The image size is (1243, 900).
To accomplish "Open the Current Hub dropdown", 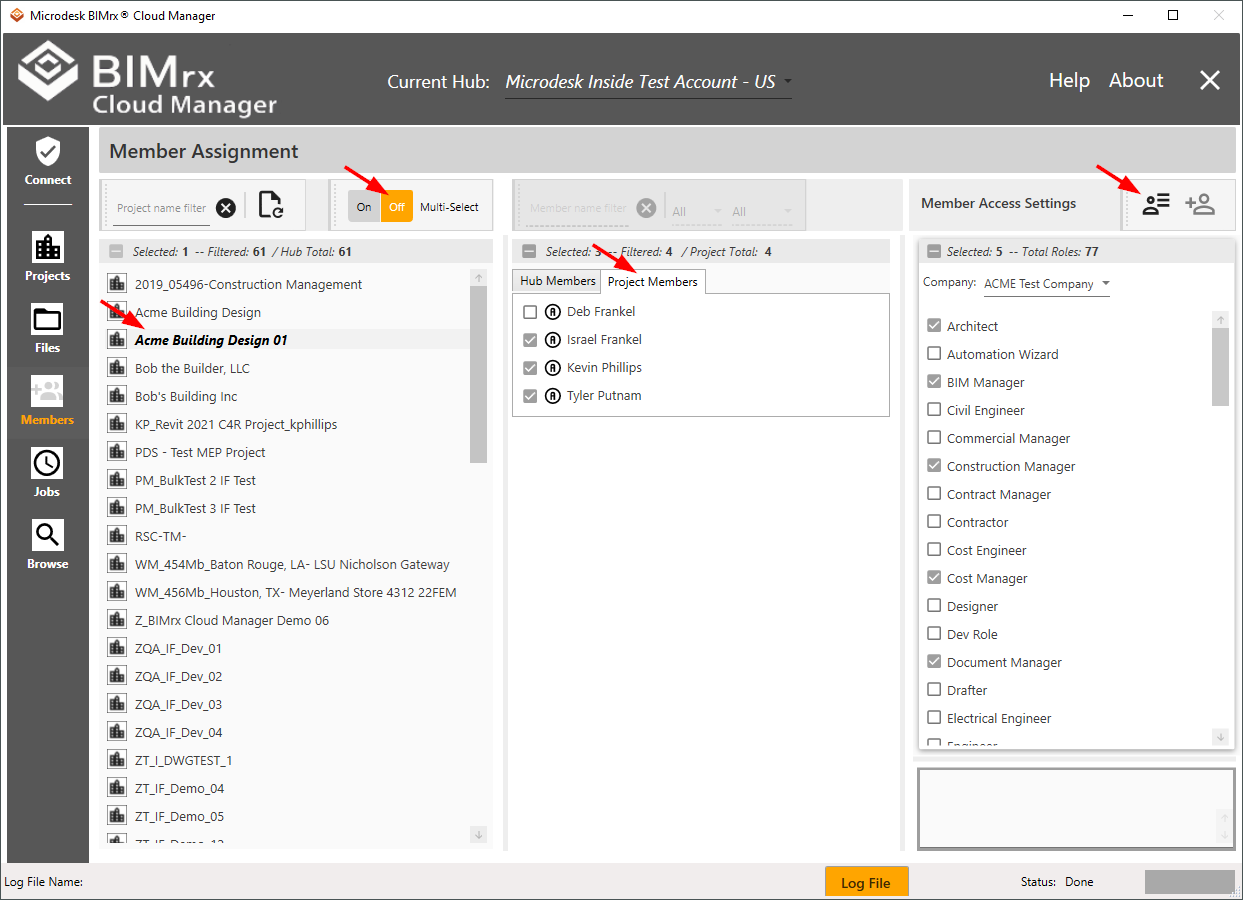I will [648, 82].
